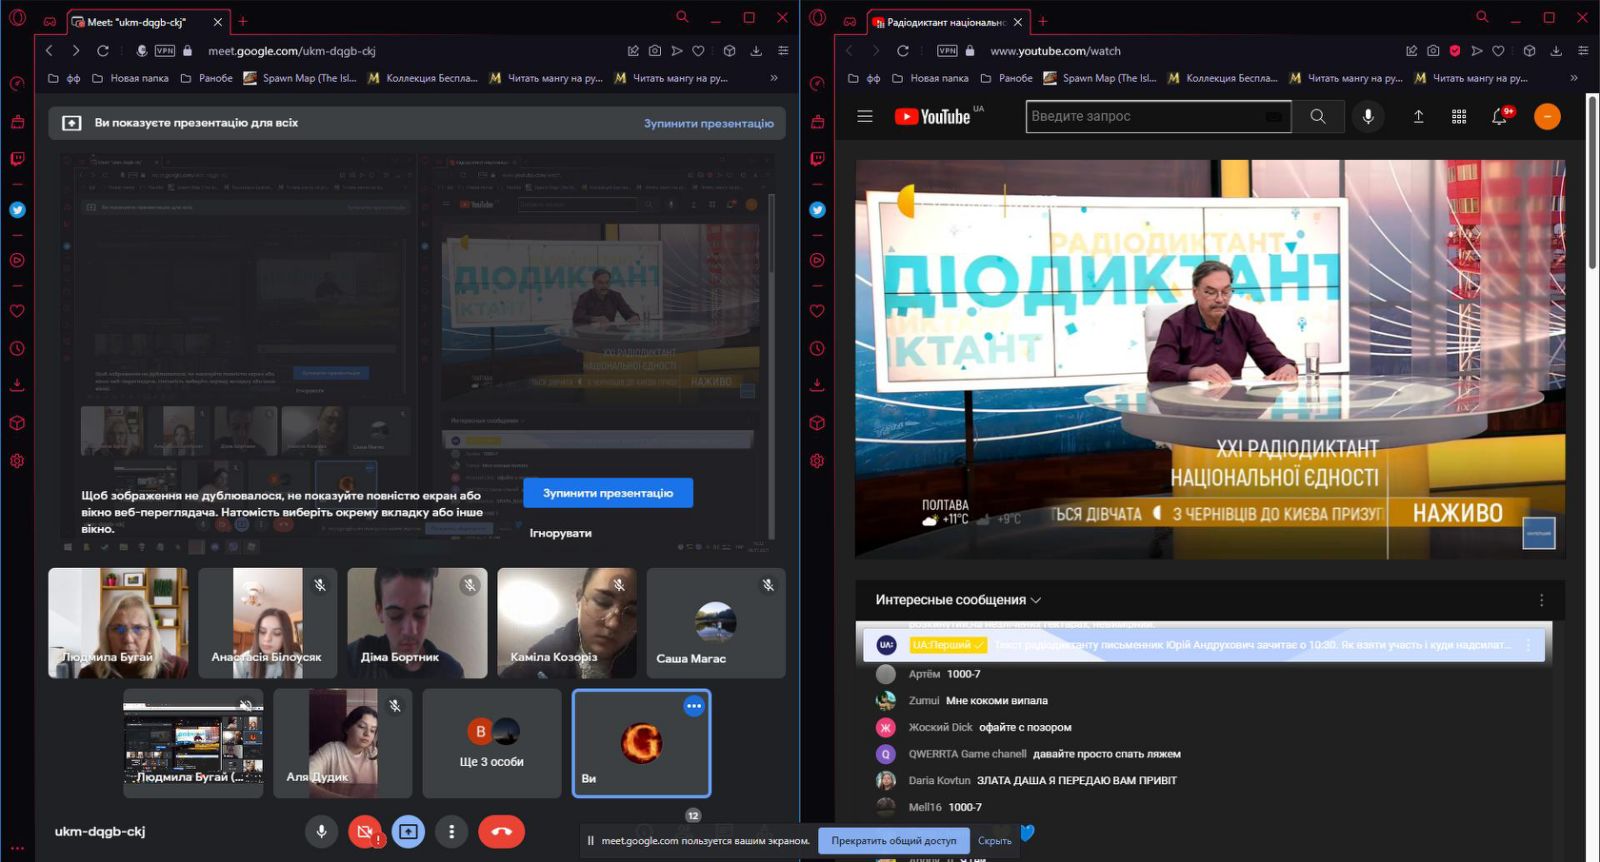
Task: Switch to Радіодиктант YouTube tab
Action: (947, 21)
